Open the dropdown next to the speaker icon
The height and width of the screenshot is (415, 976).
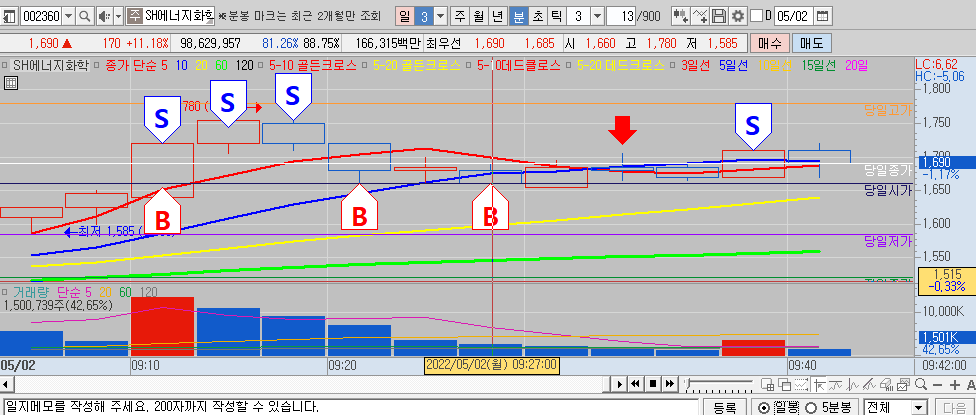pyautogui.click(x=118, y=16)
